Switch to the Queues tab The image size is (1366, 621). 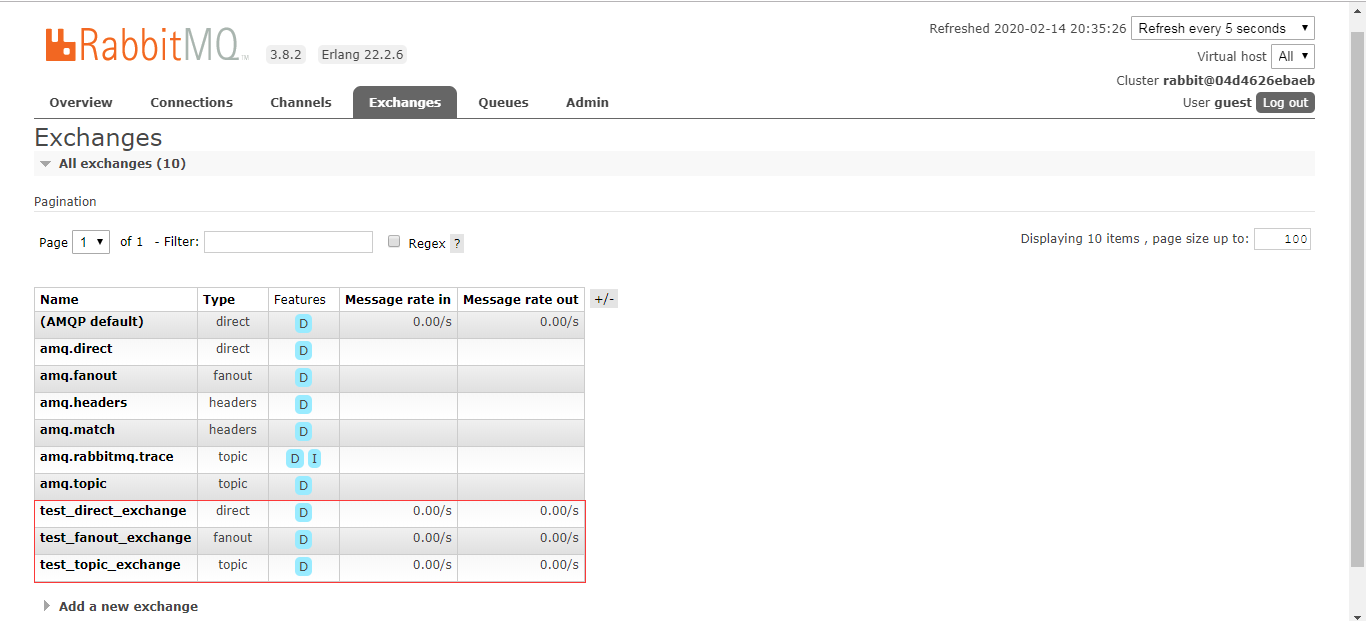pyautogui.click(x=503, y=102)
